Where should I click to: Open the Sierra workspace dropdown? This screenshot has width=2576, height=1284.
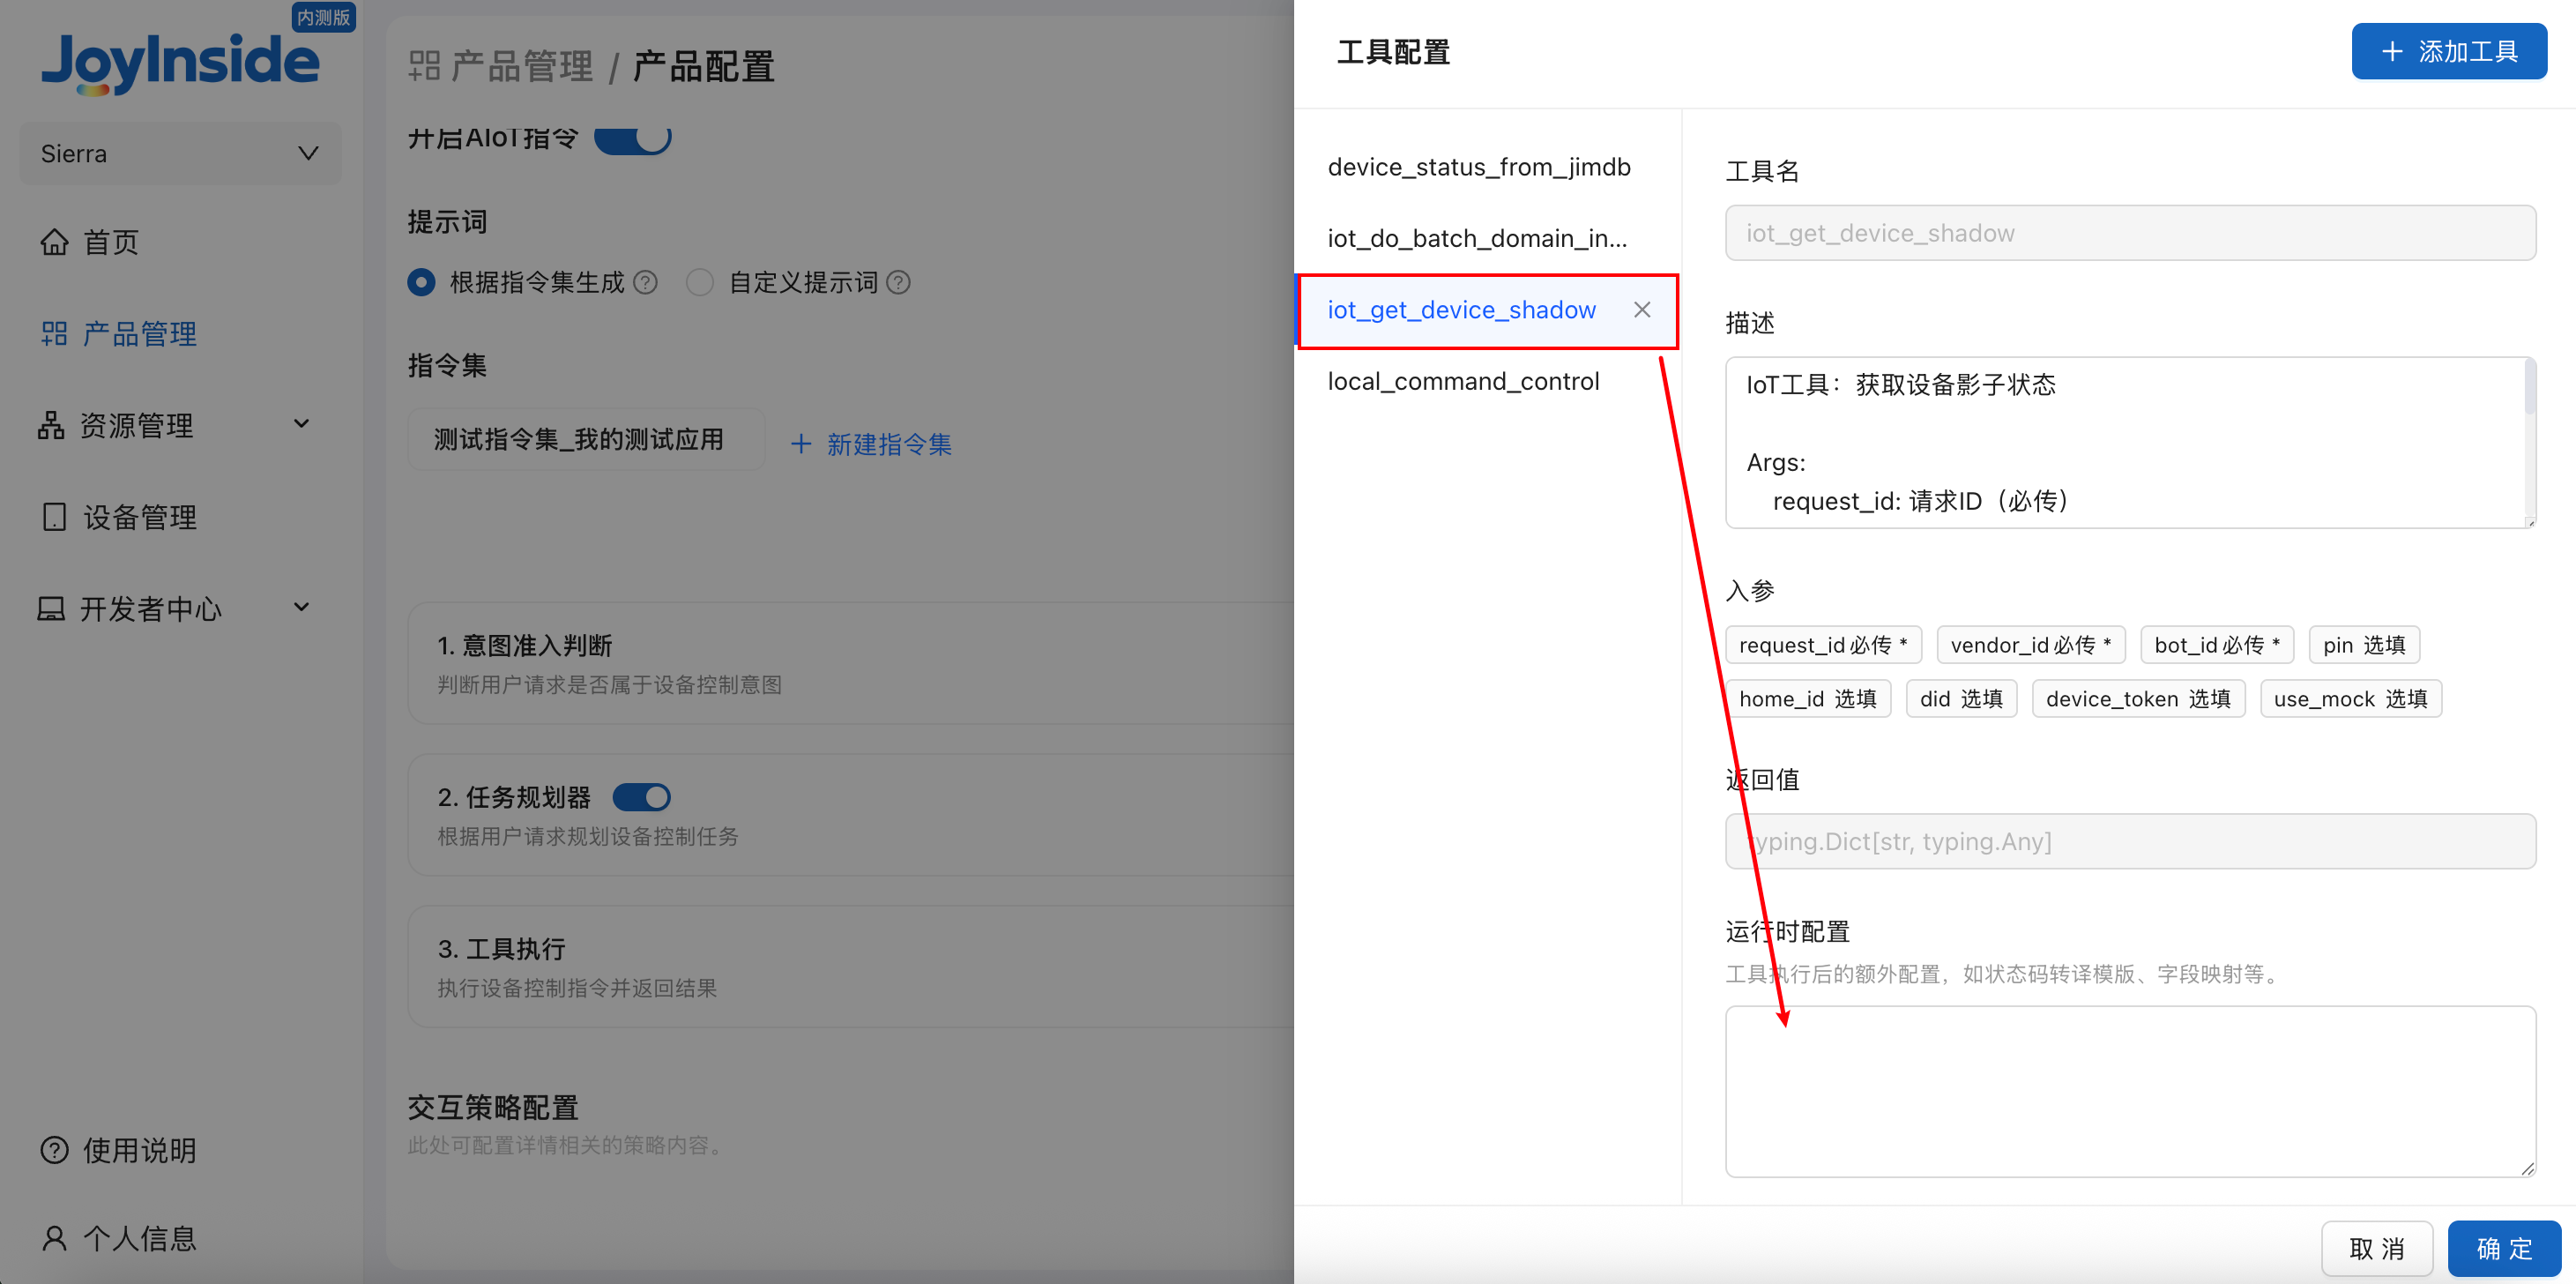(x=181, y=153)
